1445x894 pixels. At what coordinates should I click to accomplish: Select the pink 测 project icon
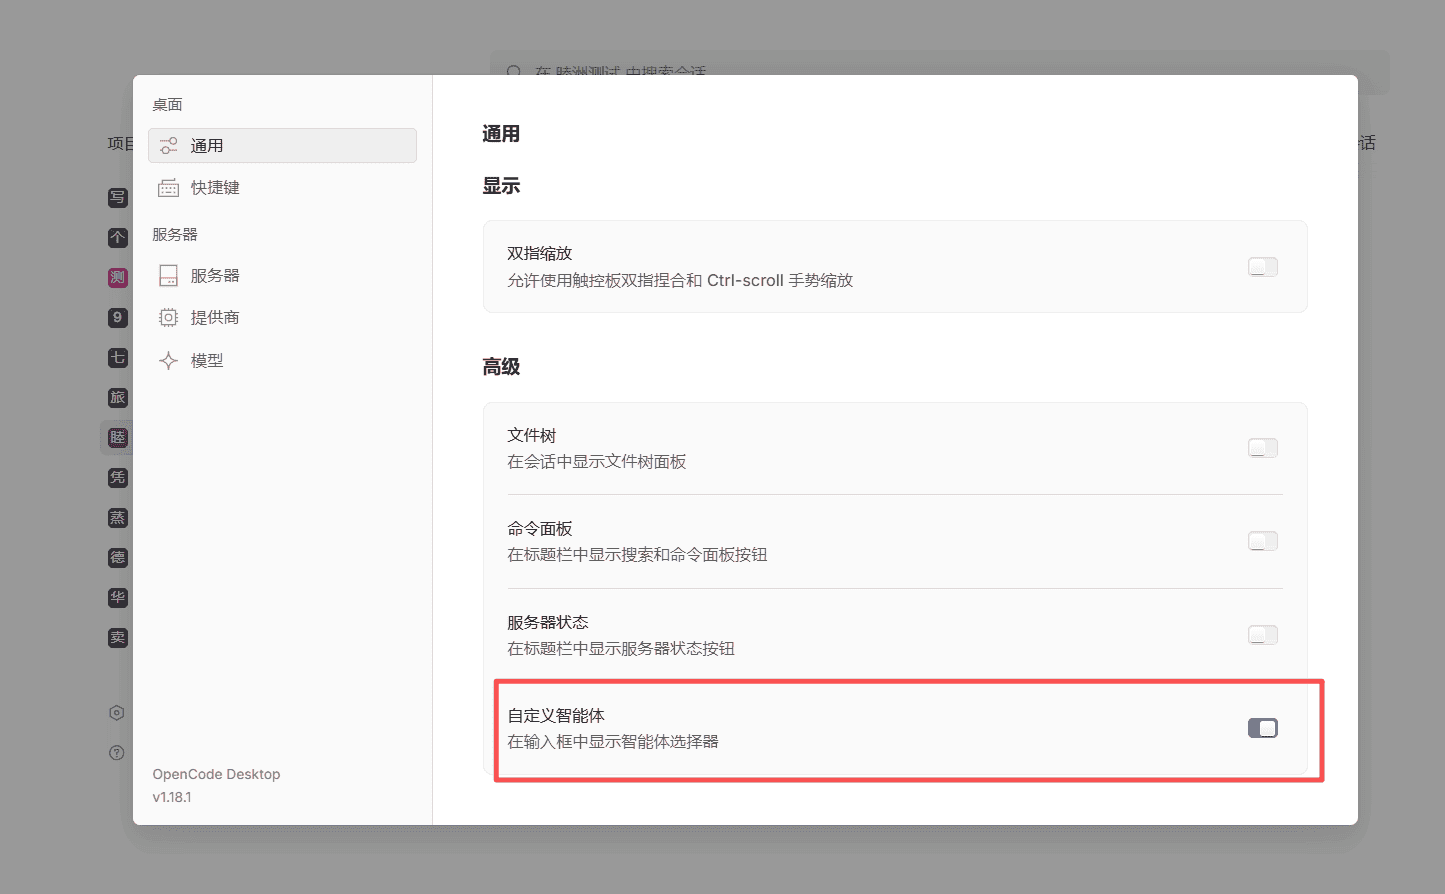[118, 277]
